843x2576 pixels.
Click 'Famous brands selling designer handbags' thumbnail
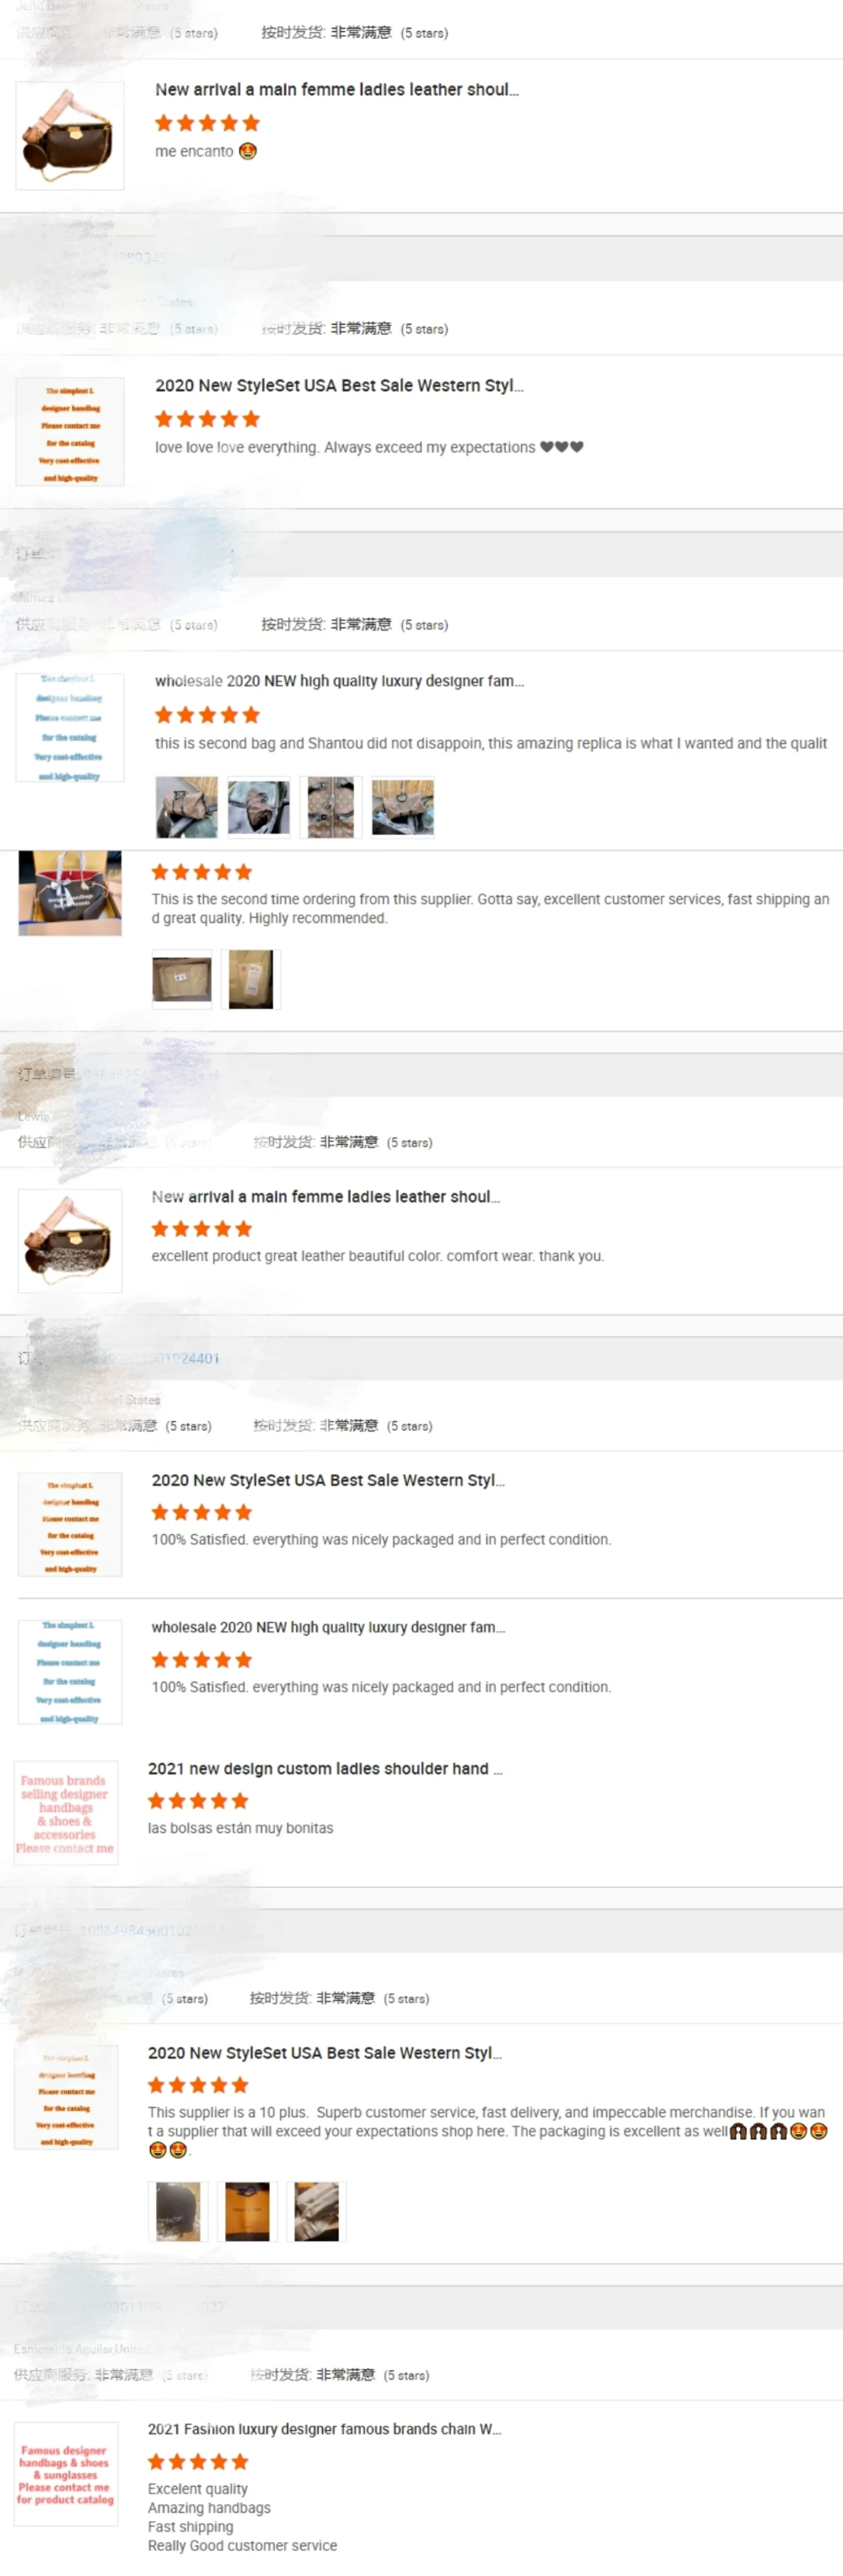pos(66,1813)
